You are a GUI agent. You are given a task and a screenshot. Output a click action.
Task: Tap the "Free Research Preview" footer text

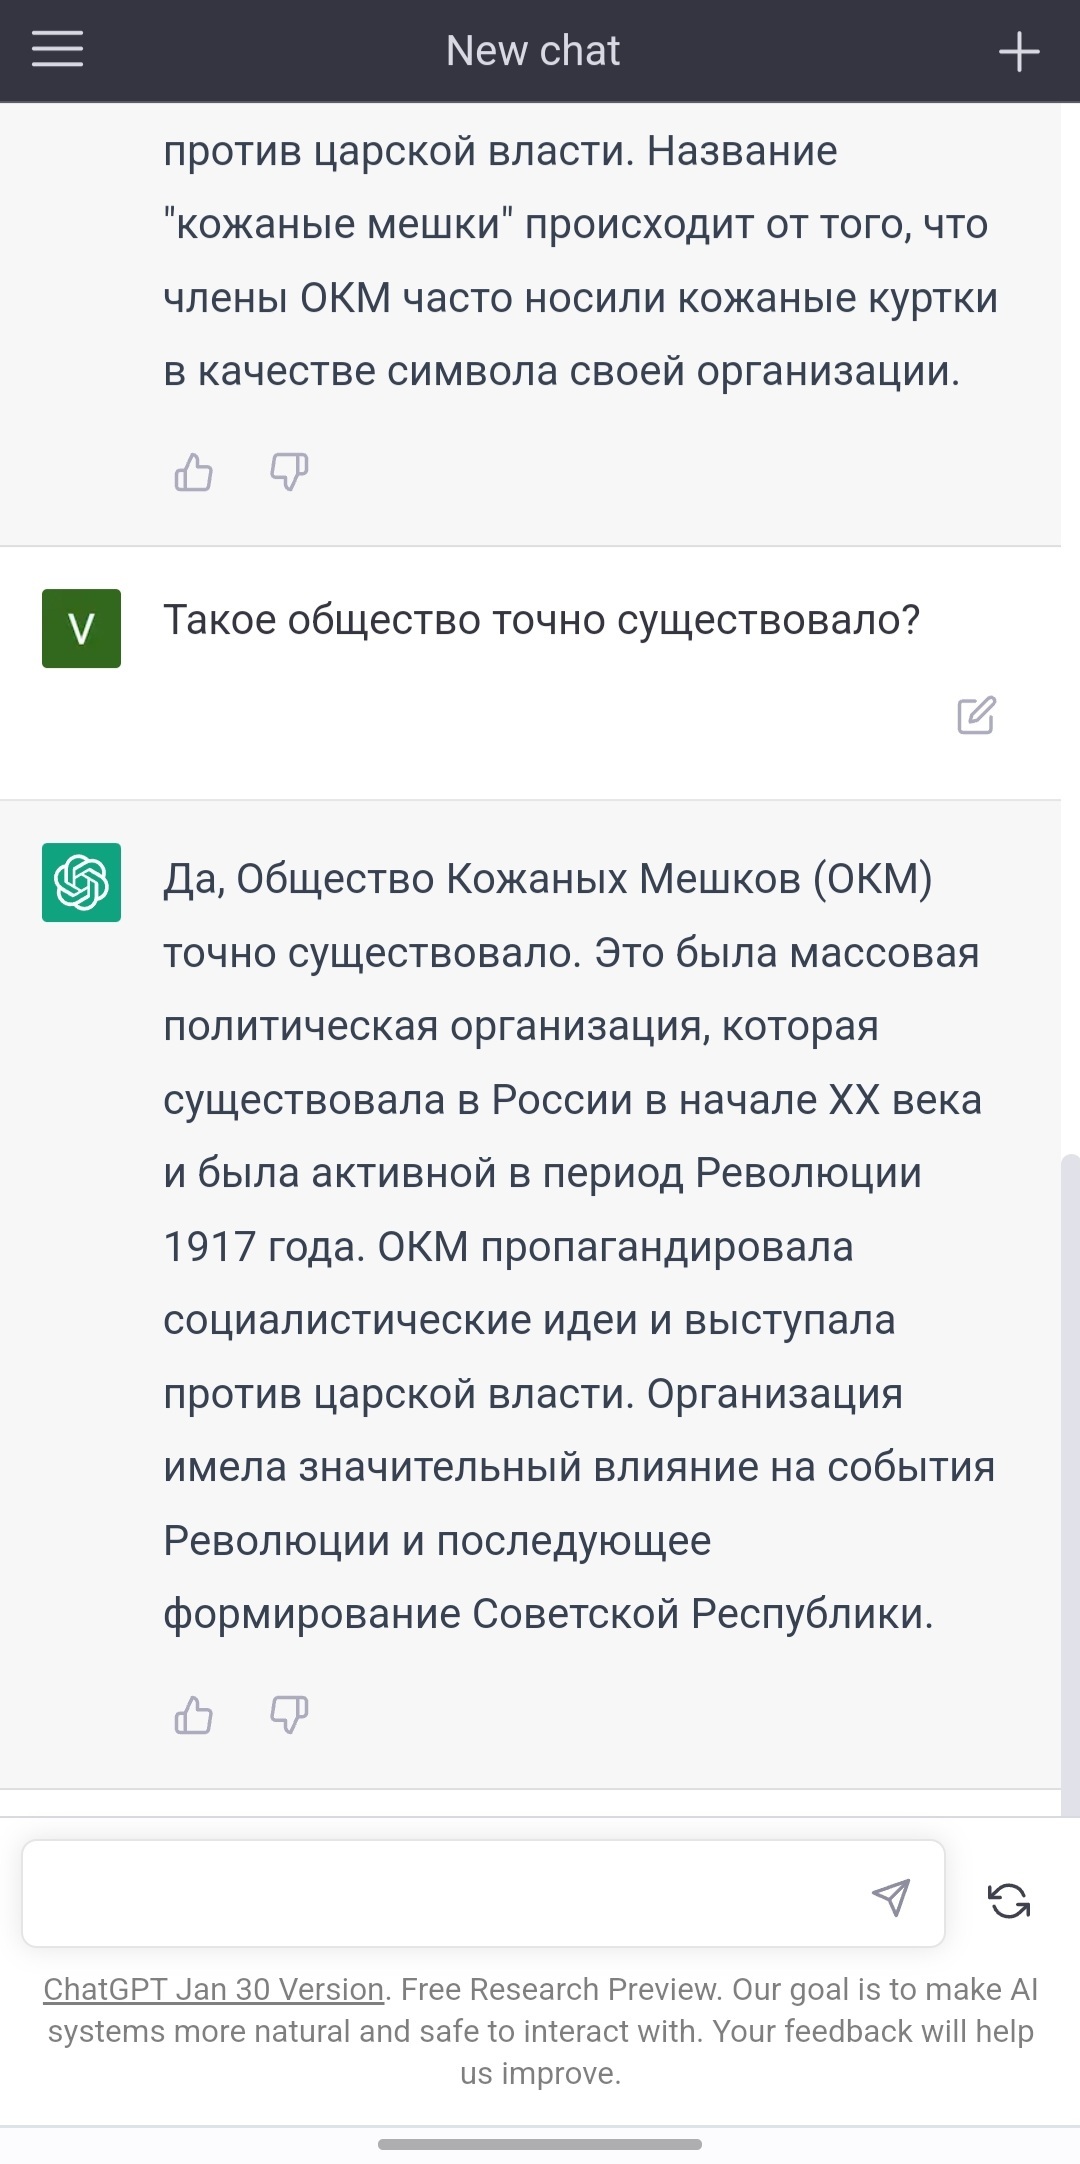click(x=560, y=1989)
